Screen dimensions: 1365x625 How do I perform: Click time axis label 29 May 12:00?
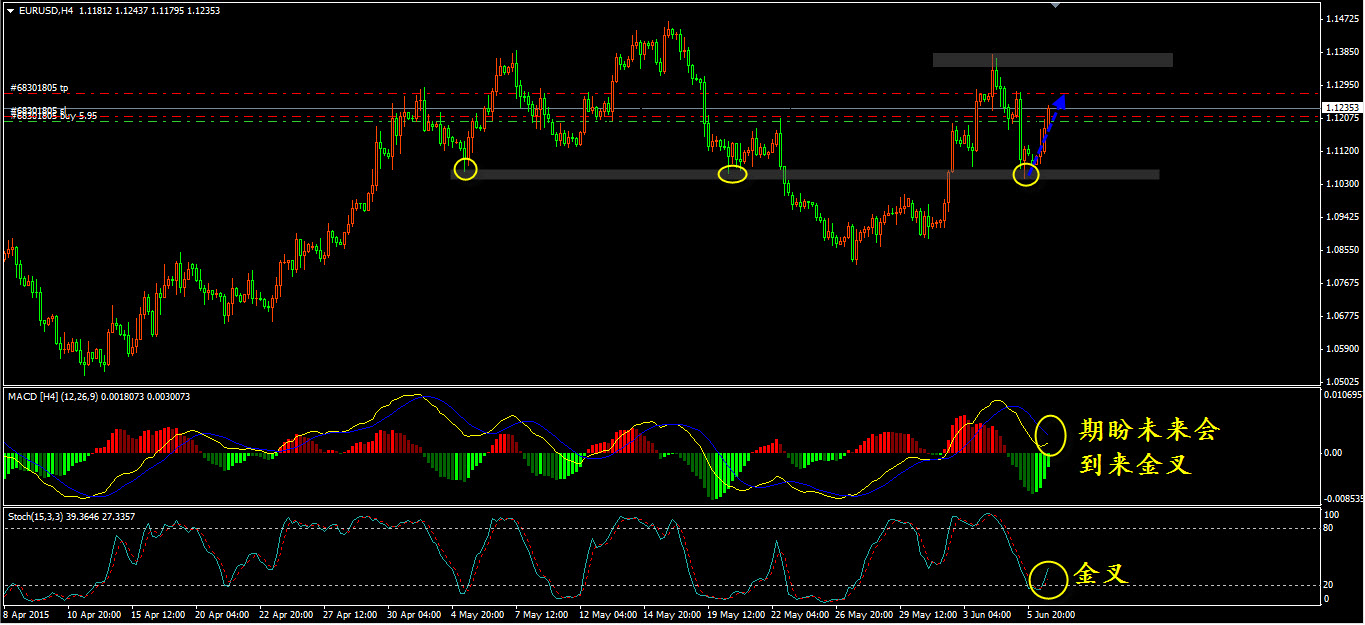[927, 613]
